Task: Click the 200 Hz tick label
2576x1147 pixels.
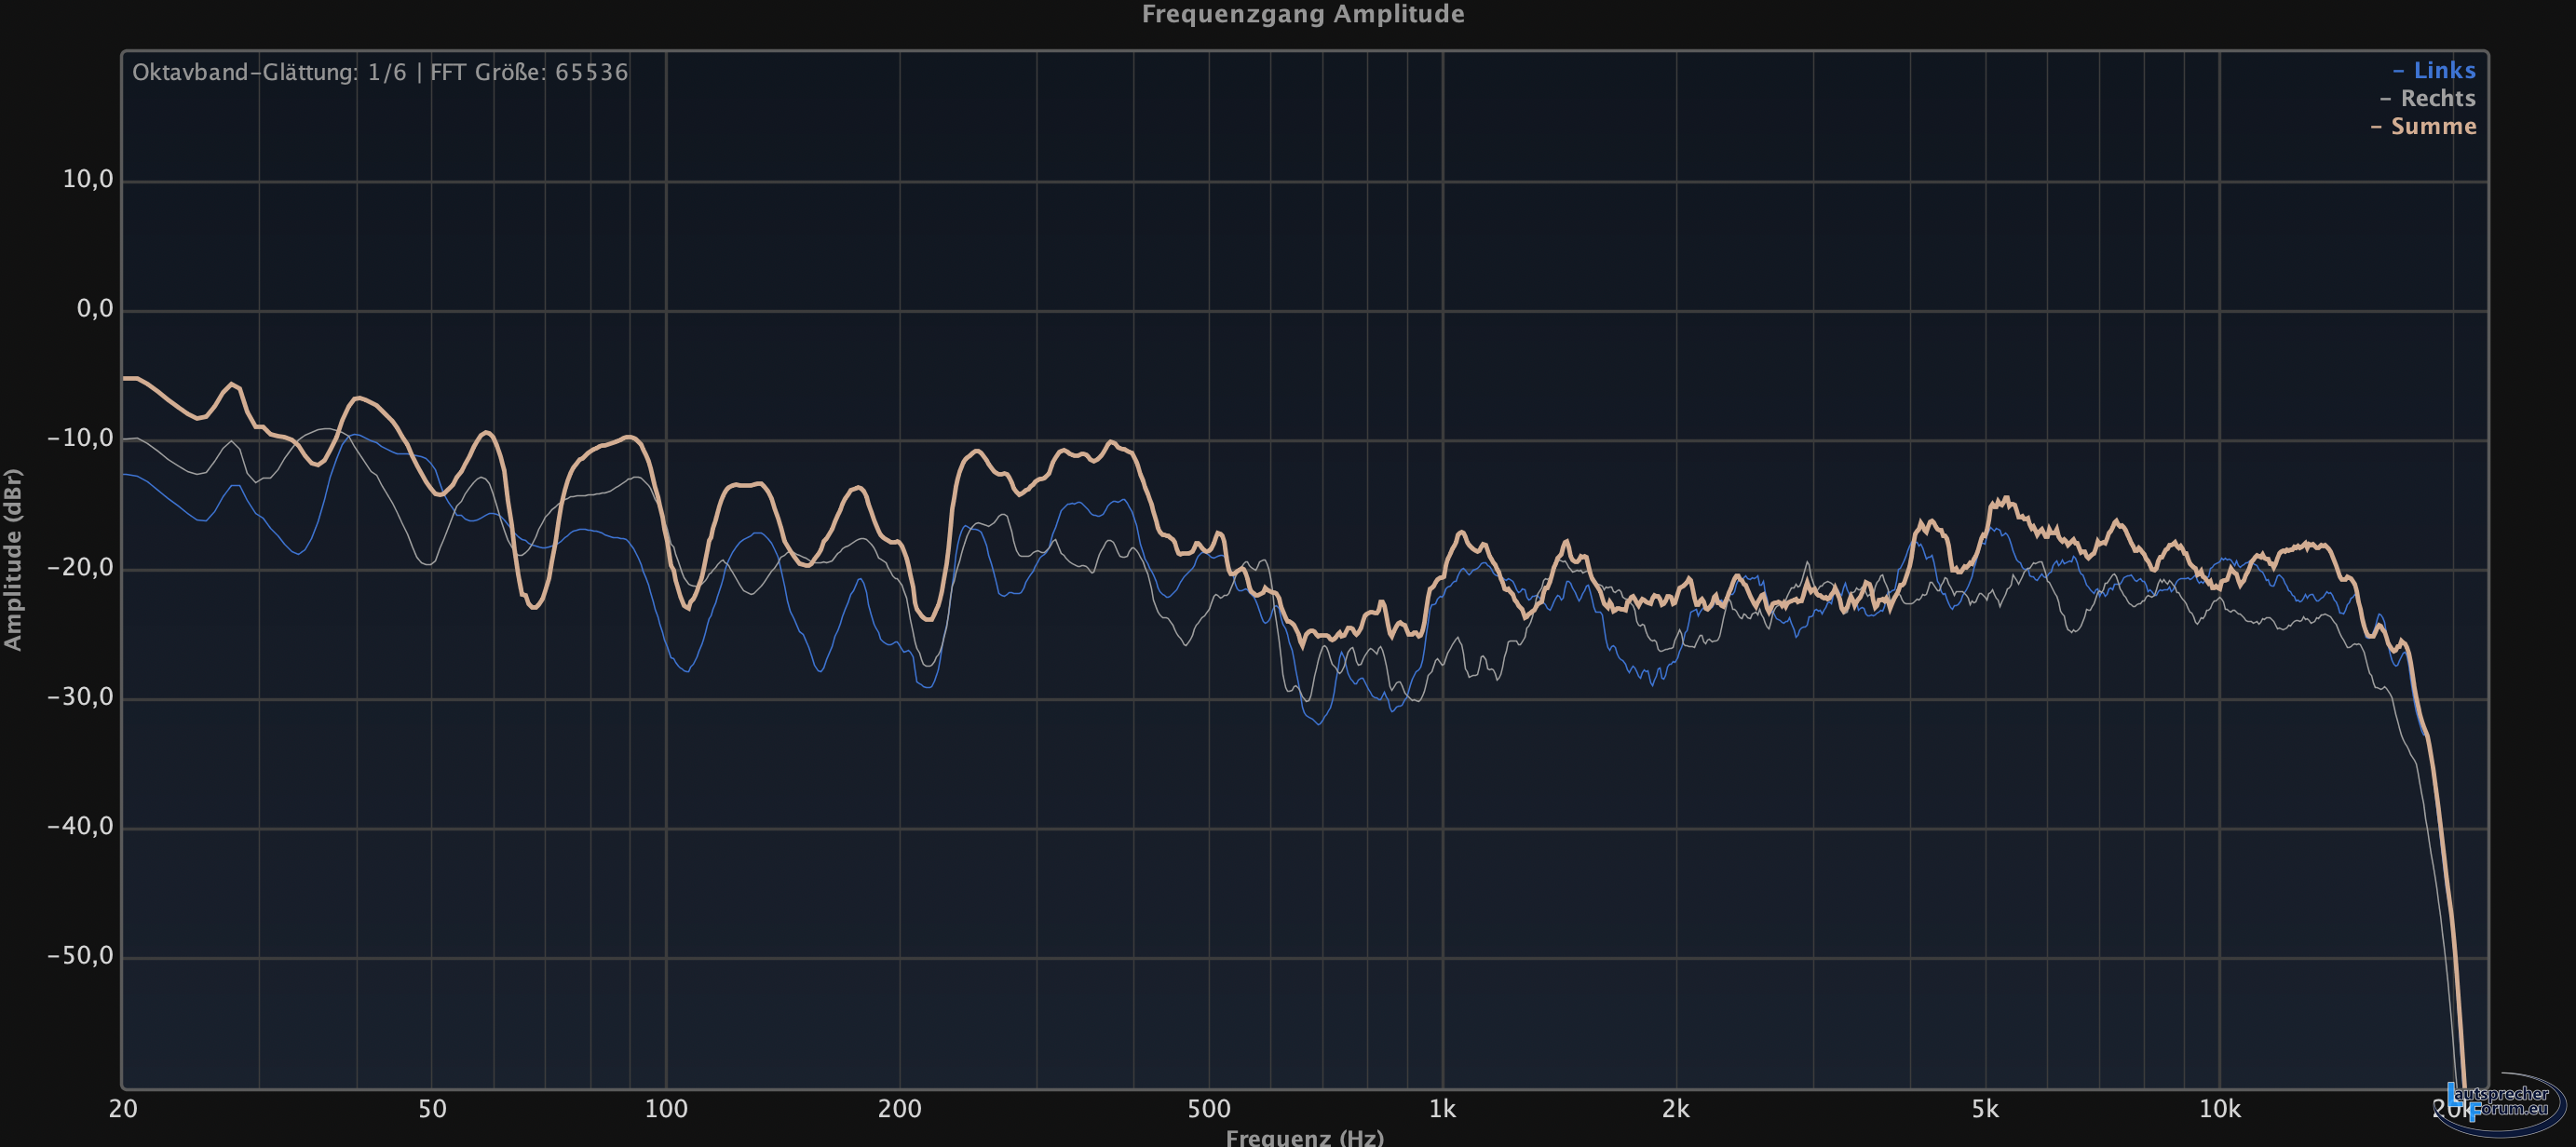Action: click(x=899, y=1109)
